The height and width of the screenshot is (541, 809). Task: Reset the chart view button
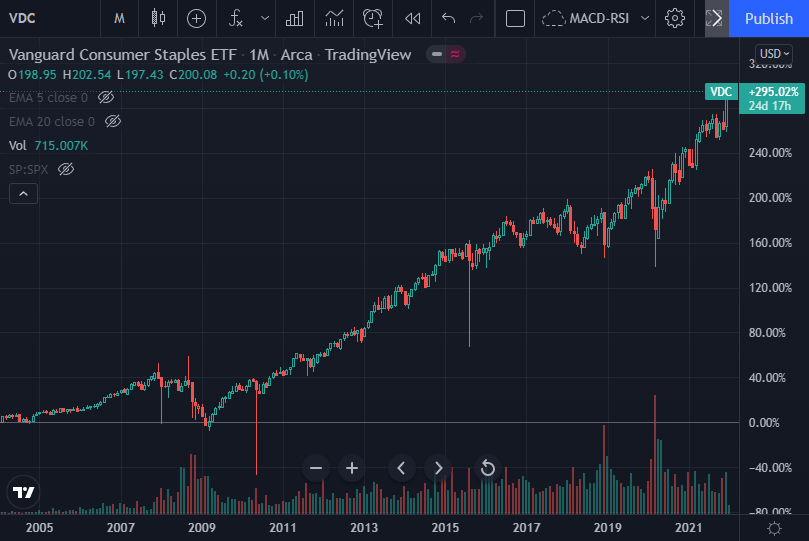(487, 468)
